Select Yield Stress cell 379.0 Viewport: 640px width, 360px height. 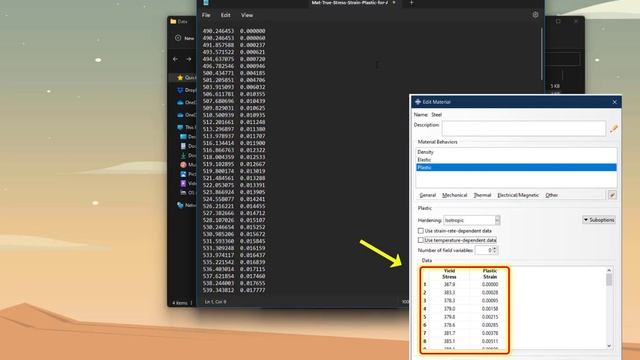pyautogui.click(x=449, y=309)
